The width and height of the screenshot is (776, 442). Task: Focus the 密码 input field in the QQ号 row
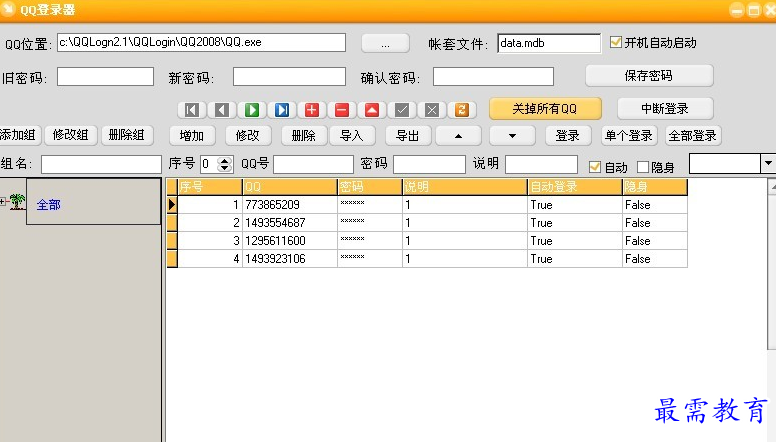pyautogui.click(x=430, y=164)
